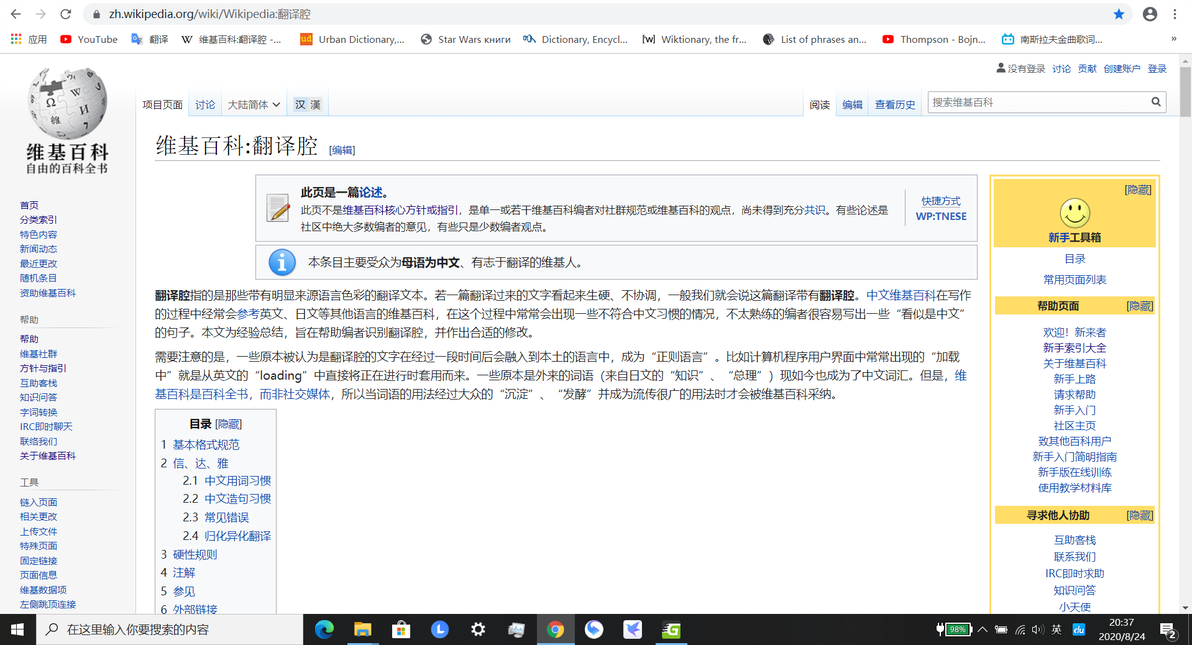The image size is (1192, 645).
Task: Open File Explorer from the taskbar
Action: (363, 629)
